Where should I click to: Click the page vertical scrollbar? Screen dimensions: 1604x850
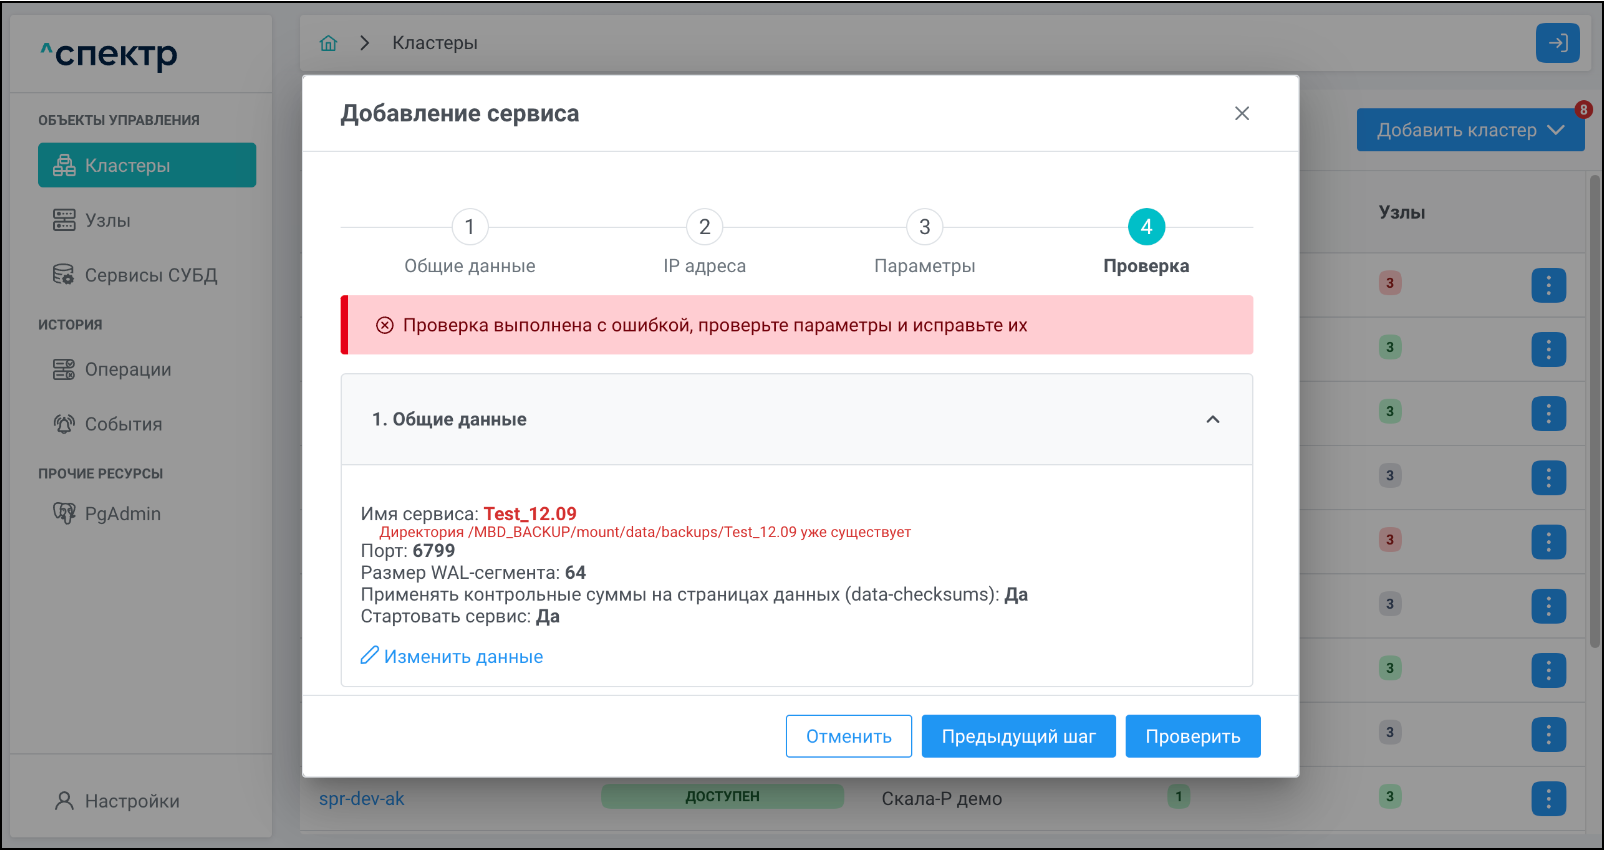coord(1595,410)
